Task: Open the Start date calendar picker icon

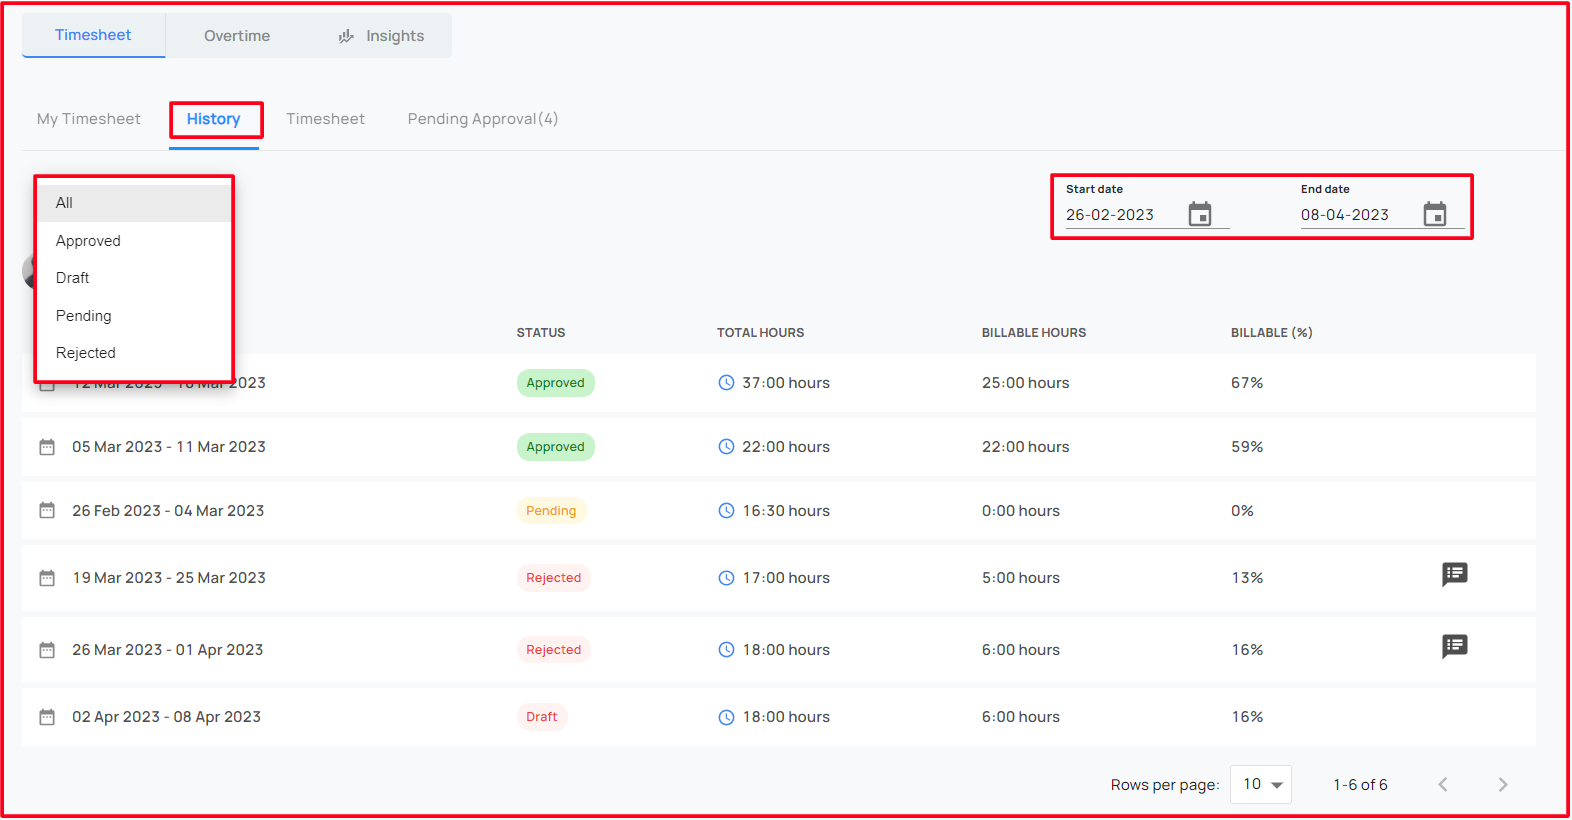Action: pyautogui.click(x=1200, y=214)
